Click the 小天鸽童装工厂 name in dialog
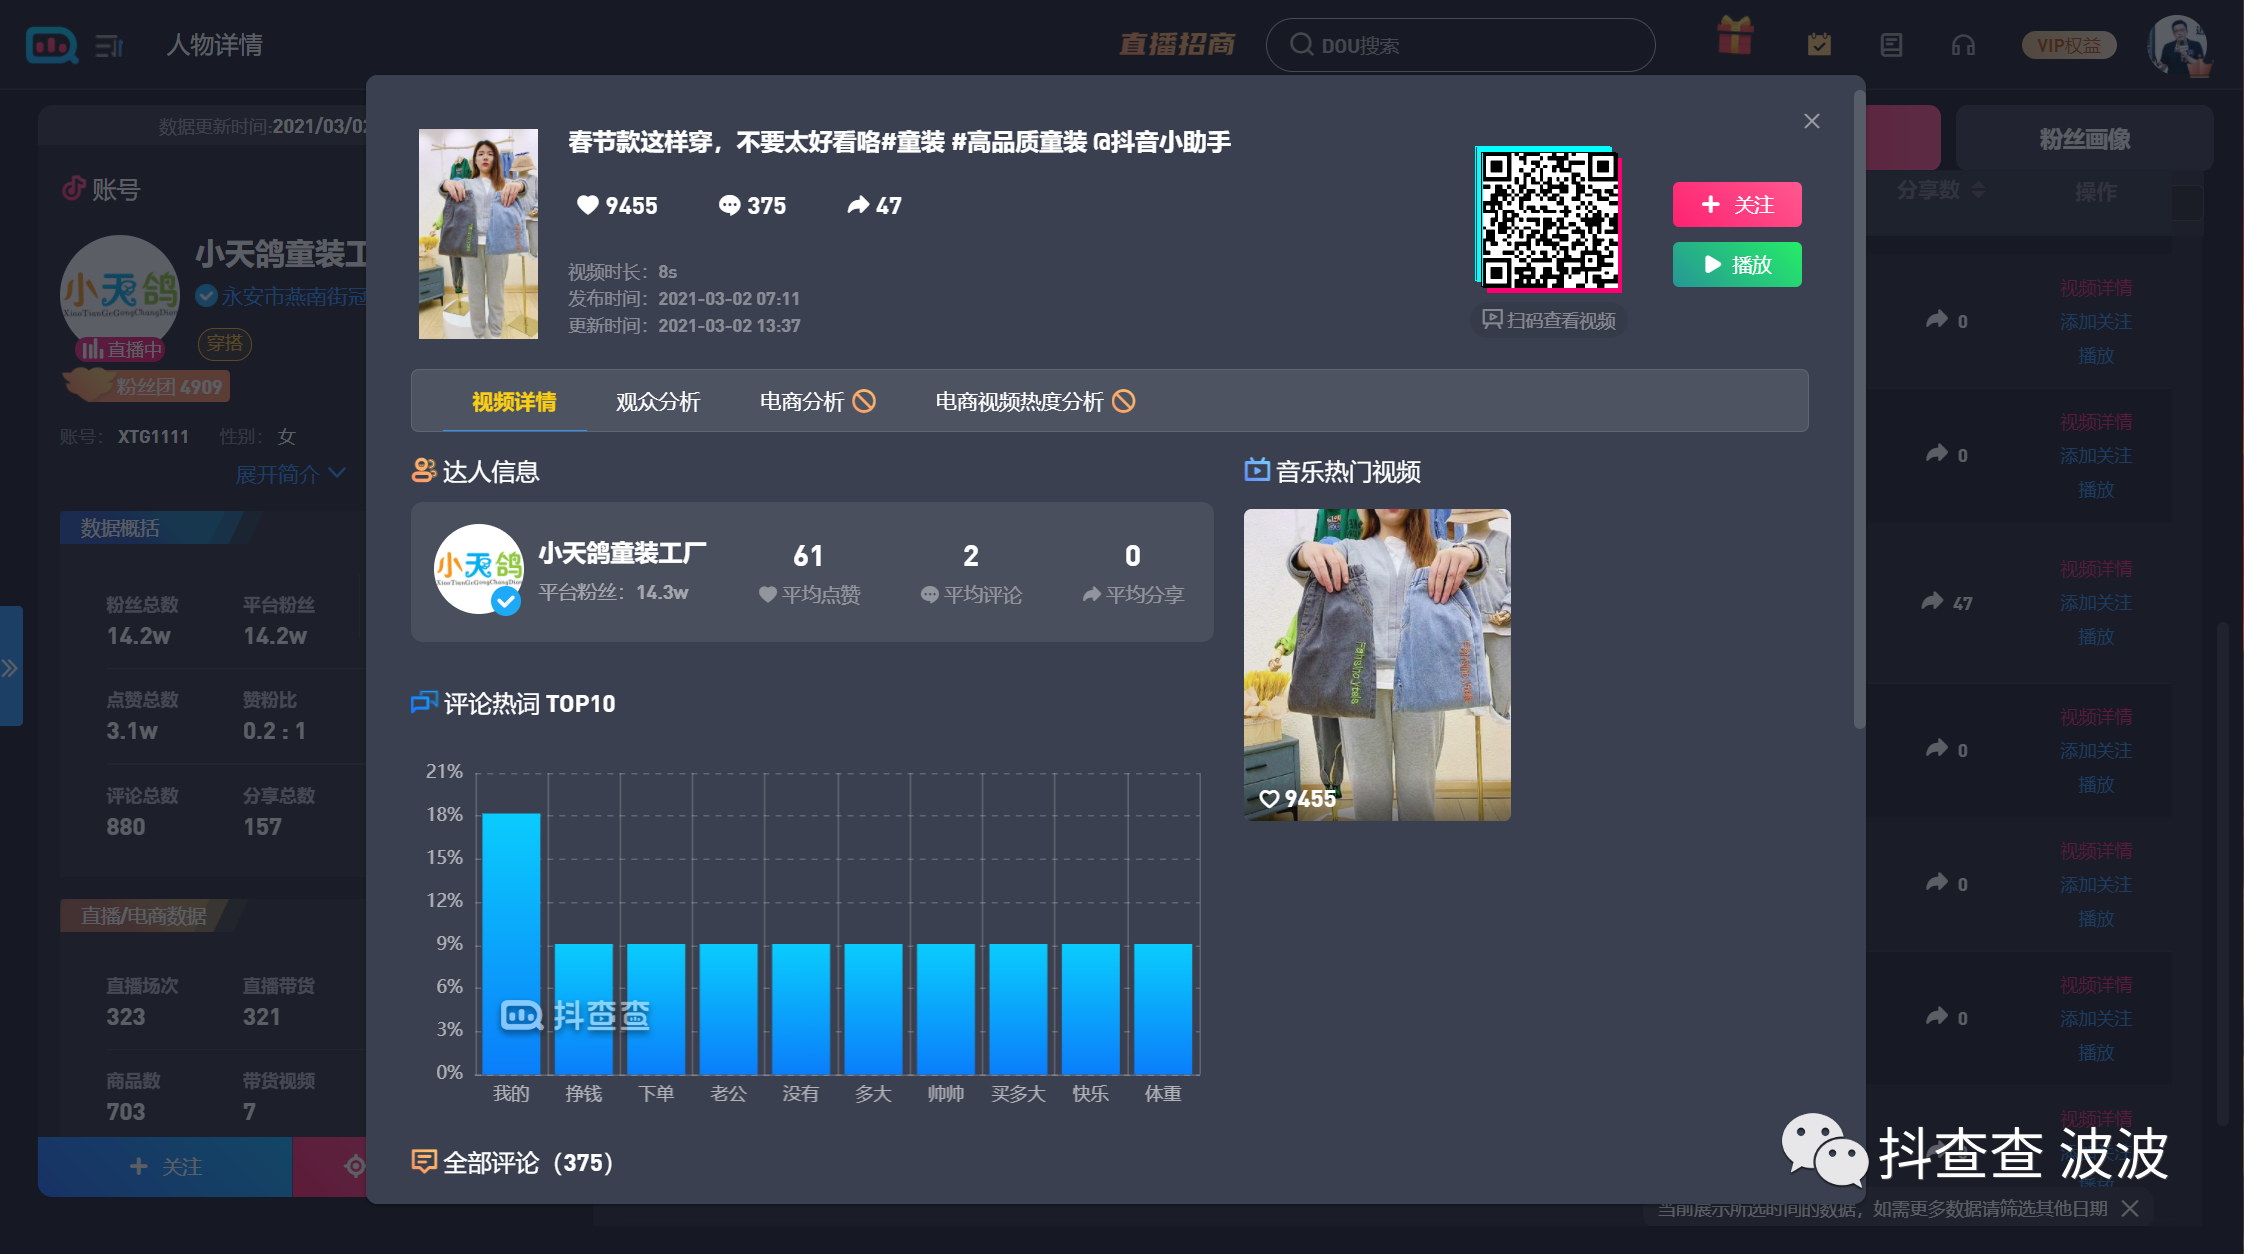This screenshot has width=2244, height=1254. [622, 553]
